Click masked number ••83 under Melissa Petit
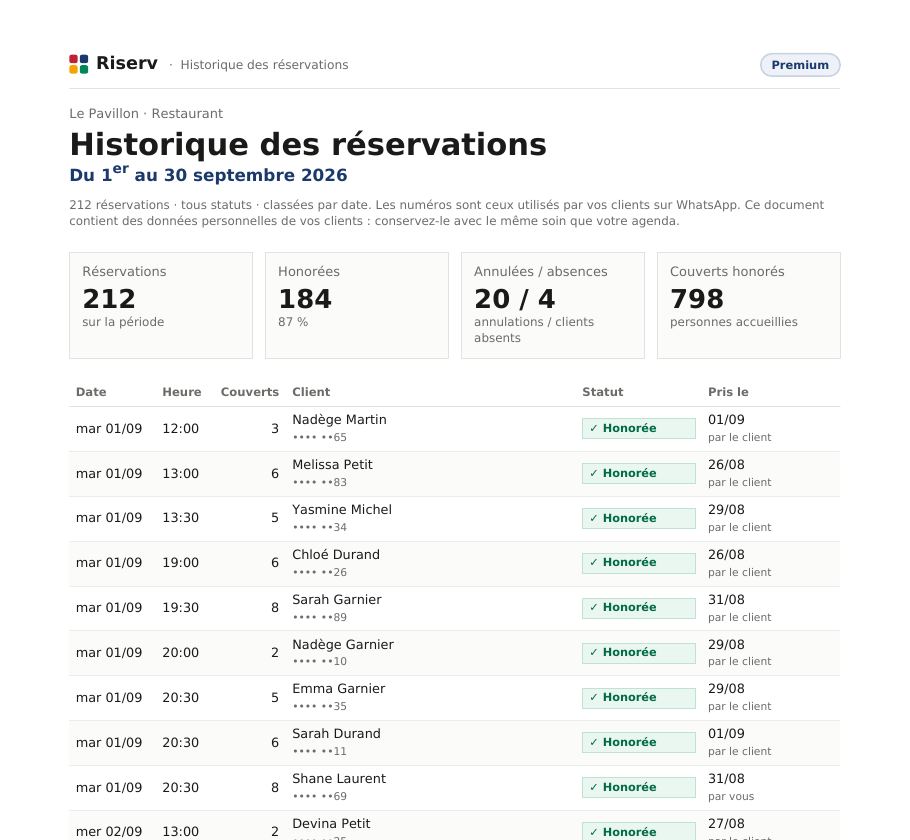The width and height of the screenshot is (910, 840). (x=320, y=482)
